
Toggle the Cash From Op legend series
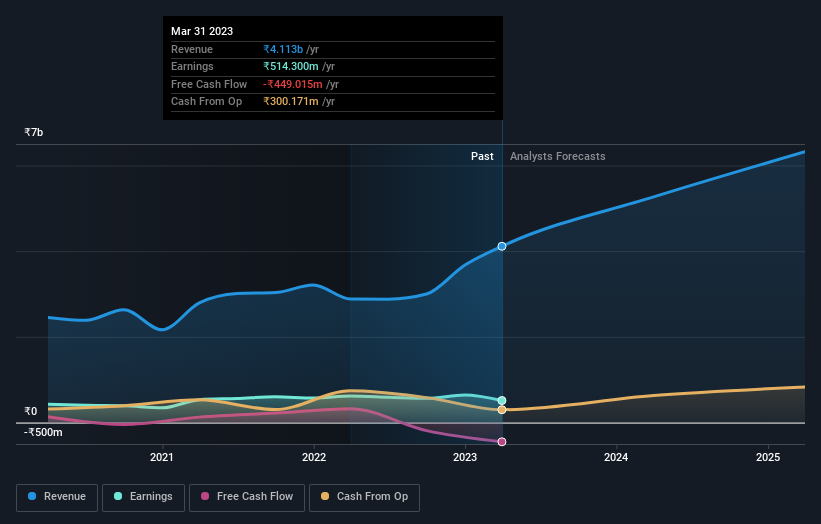pyautogui.click(x=364, y=497)
